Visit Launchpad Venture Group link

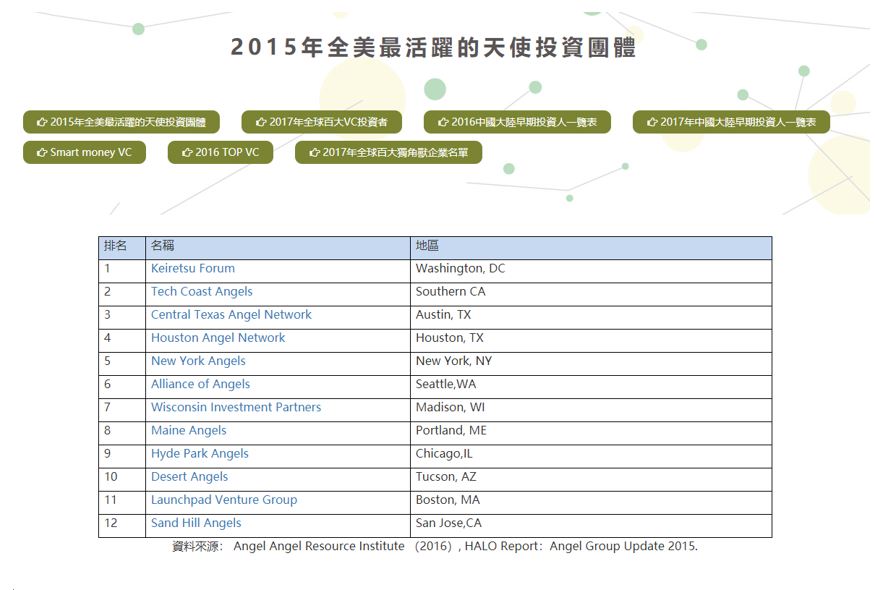point(224,500)
